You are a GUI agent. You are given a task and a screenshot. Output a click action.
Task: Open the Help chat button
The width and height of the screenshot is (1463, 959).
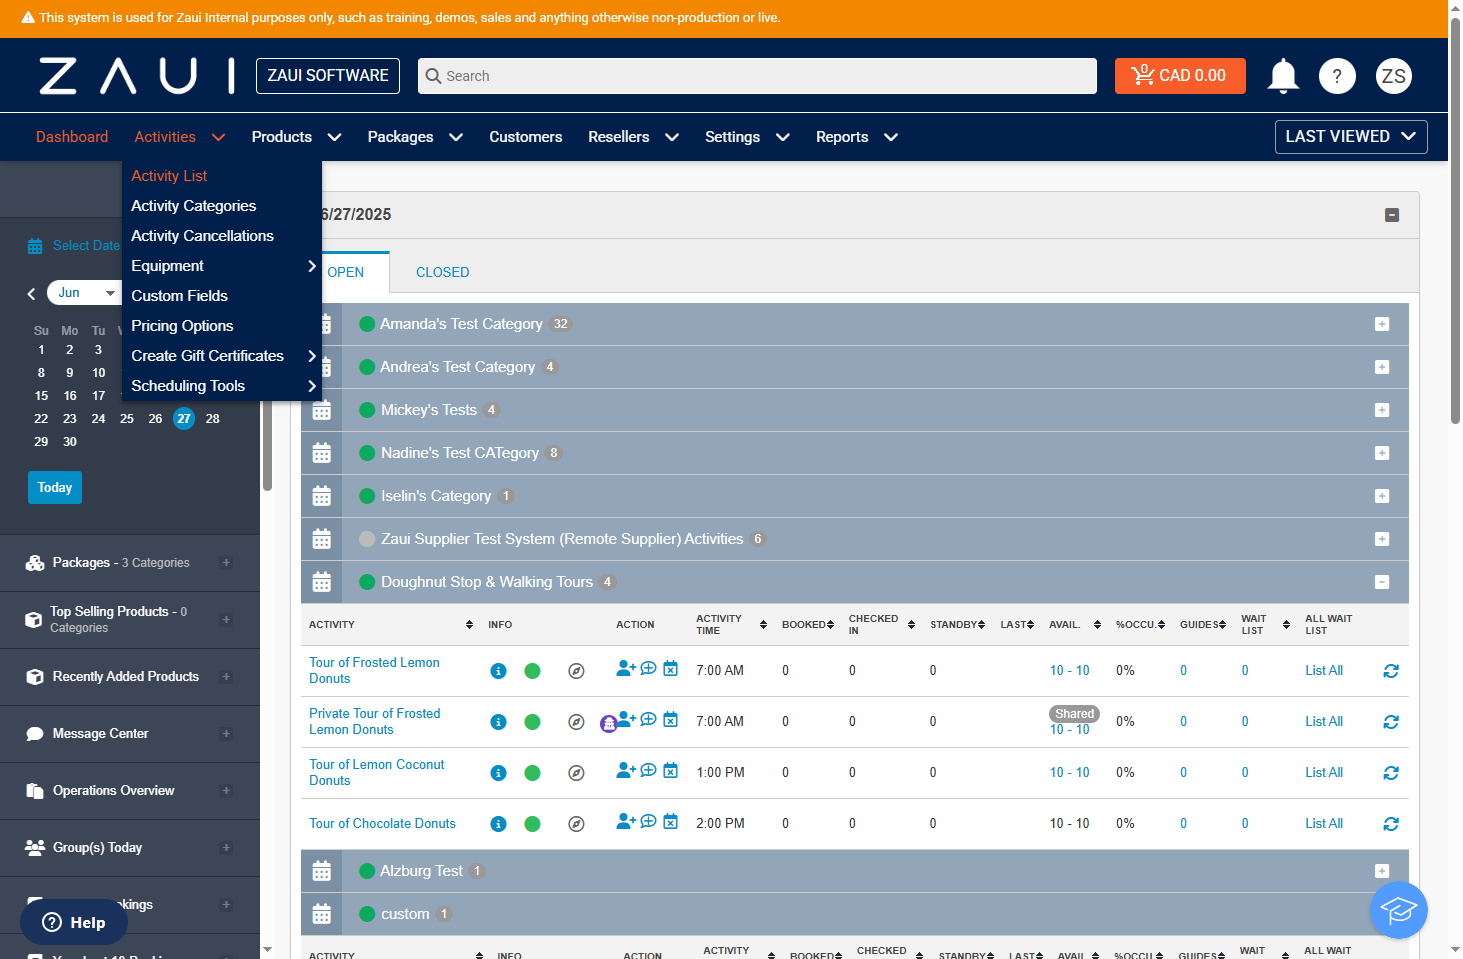(x=74, y=923)
